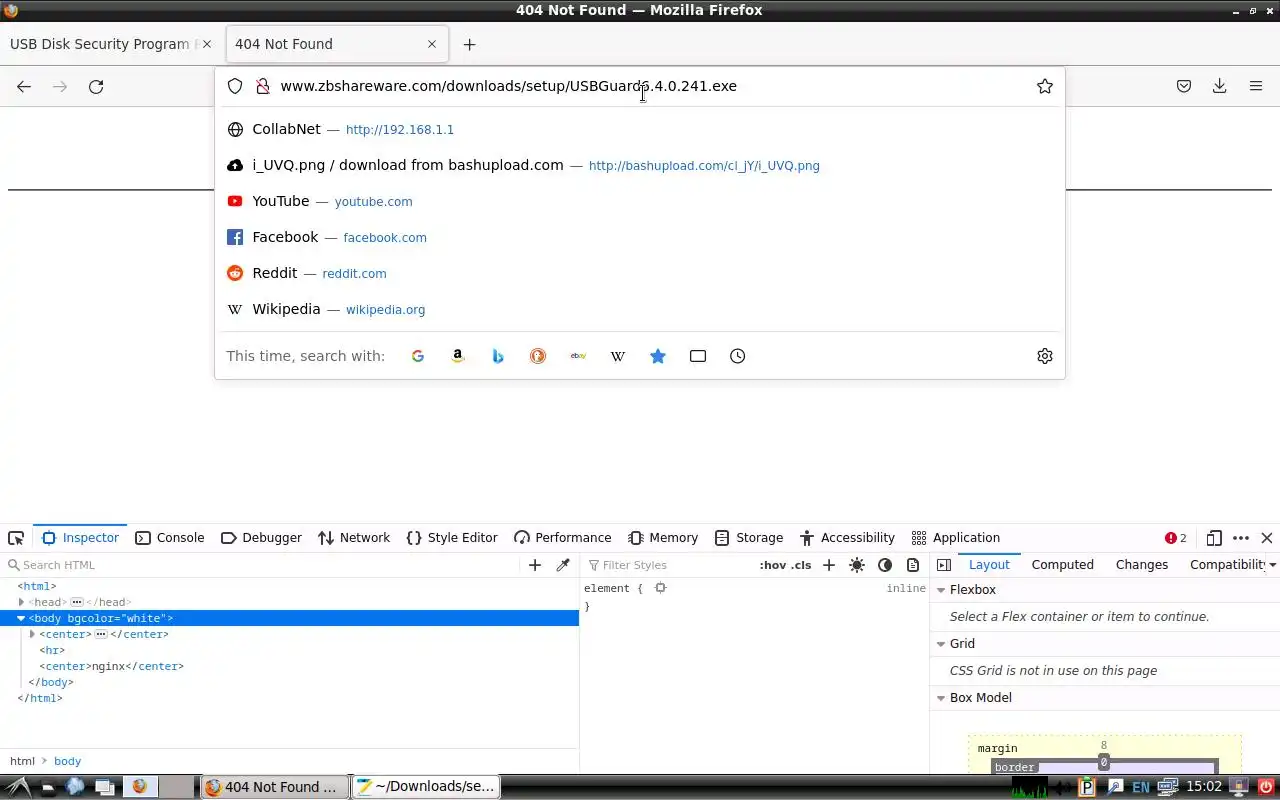This screenshot has height=800, width=1280.
Task: Show more sidebar tabs dropdown
Action: click(x=1272, y=565)
